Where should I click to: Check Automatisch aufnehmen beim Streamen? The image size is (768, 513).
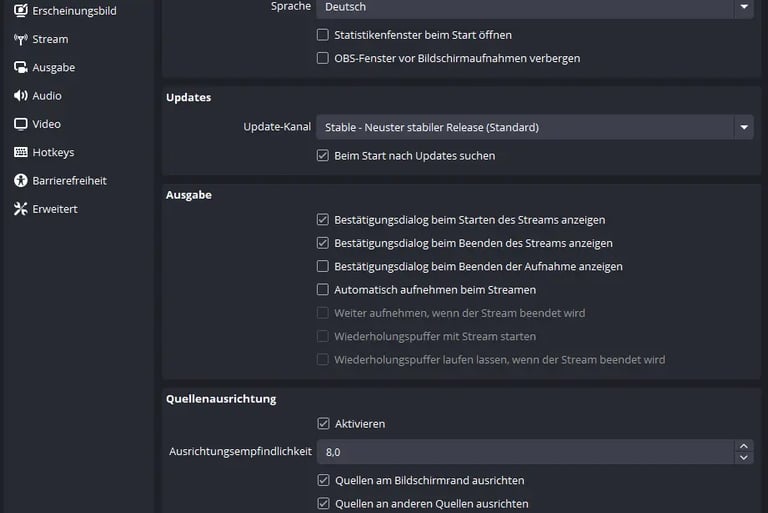click(322, 290)
